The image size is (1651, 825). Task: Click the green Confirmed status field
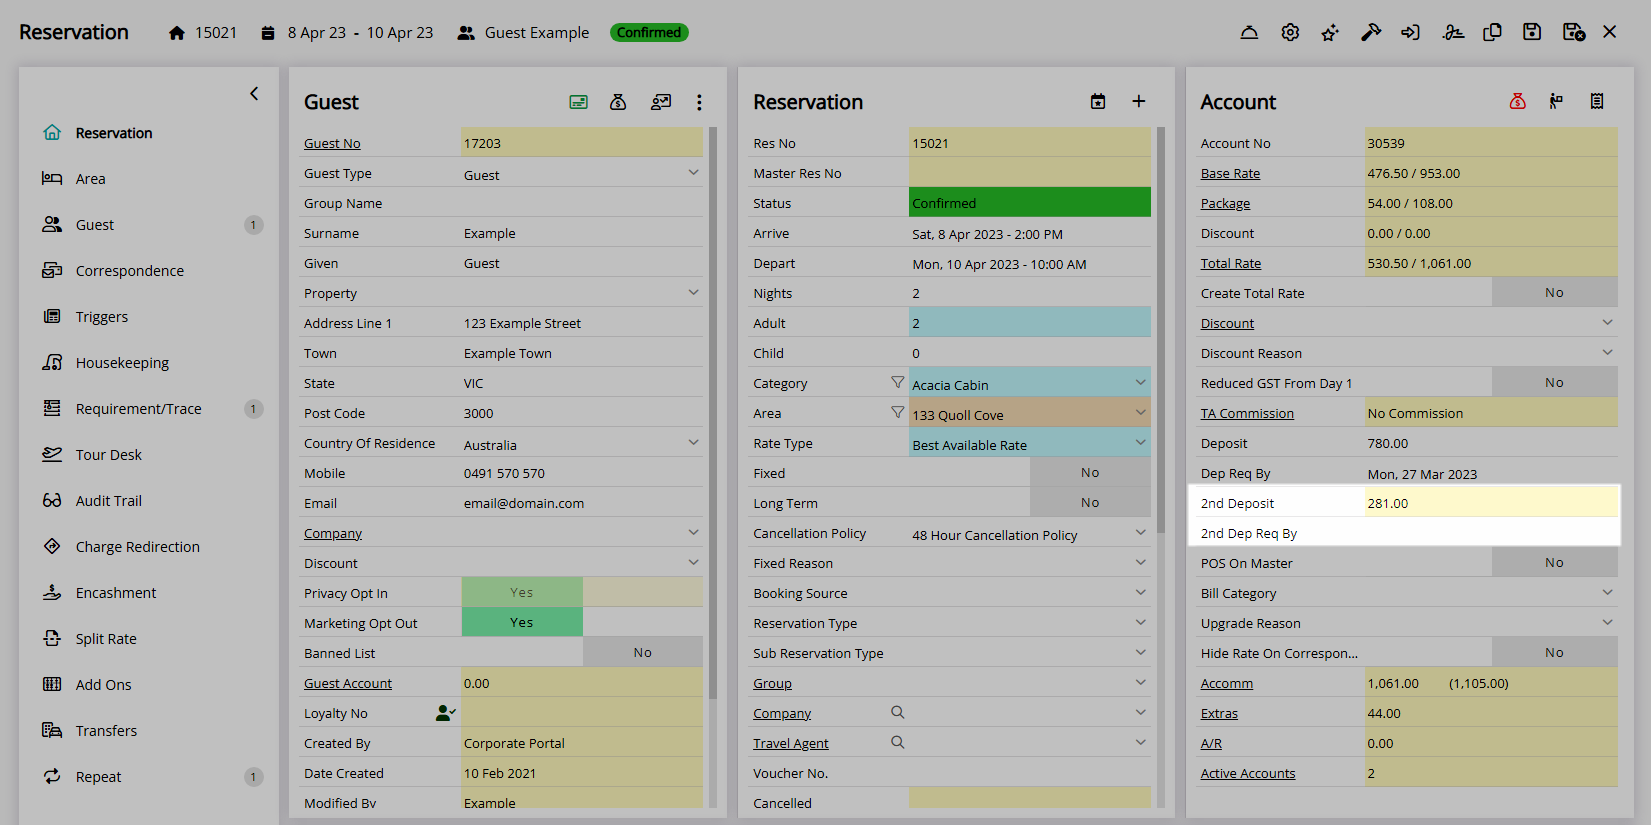point(1030,202)
